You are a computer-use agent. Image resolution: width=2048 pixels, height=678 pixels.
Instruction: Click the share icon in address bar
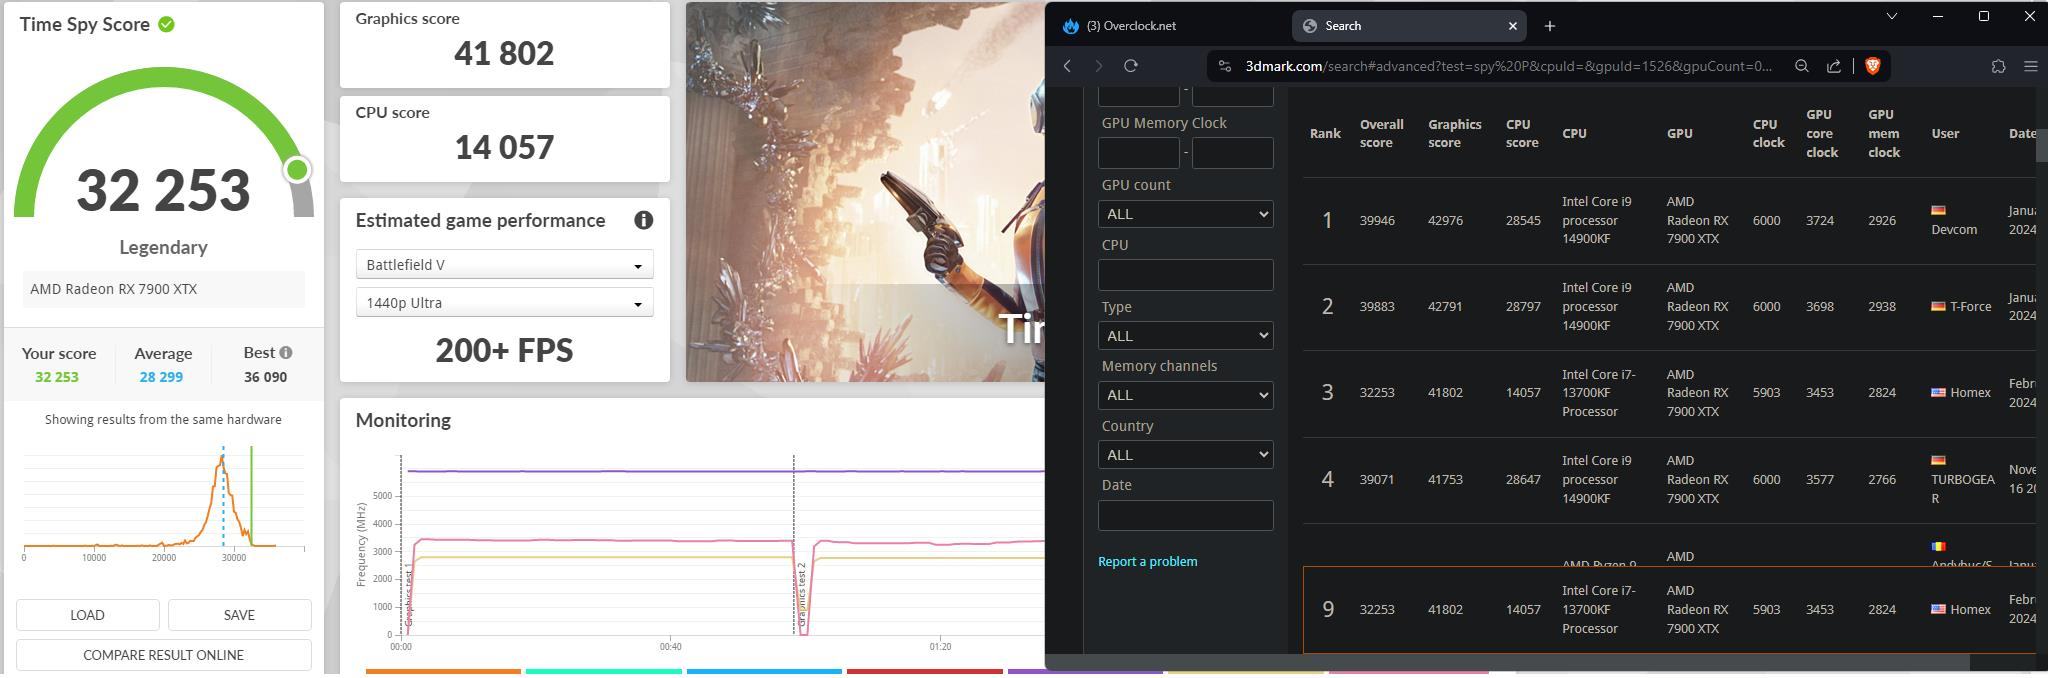[x=1833, y=66]
